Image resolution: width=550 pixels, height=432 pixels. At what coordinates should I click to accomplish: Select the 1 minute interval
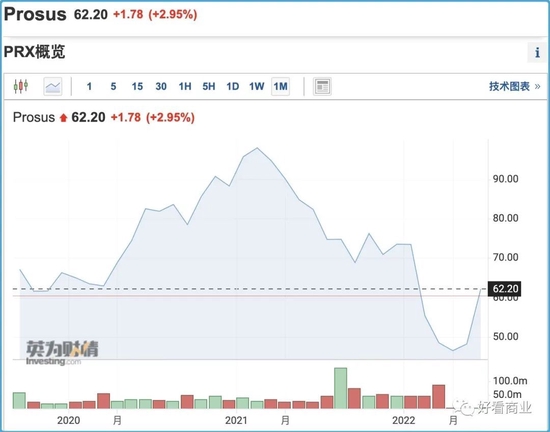(x=89, y=86)
